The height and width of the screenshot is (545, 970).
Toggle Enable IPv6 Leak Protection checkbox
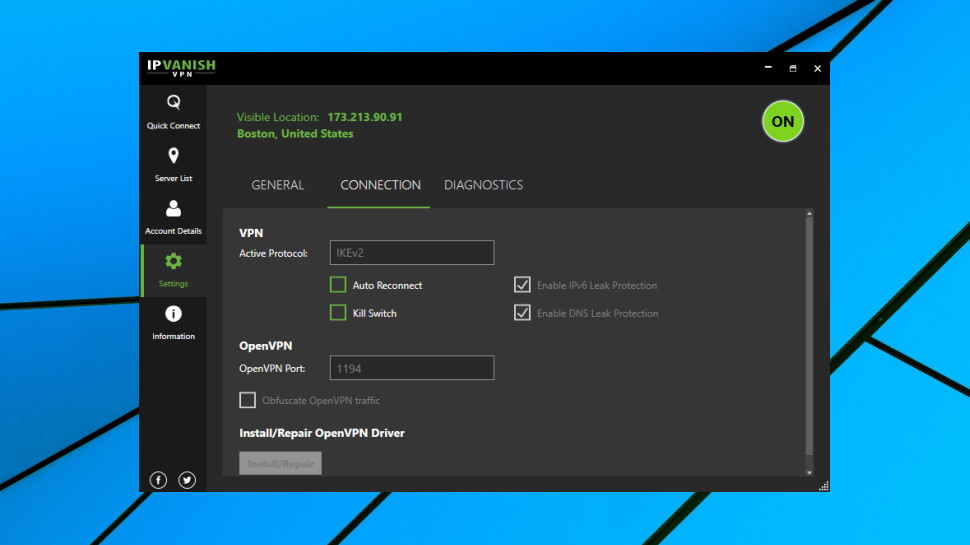coord(522,285)
